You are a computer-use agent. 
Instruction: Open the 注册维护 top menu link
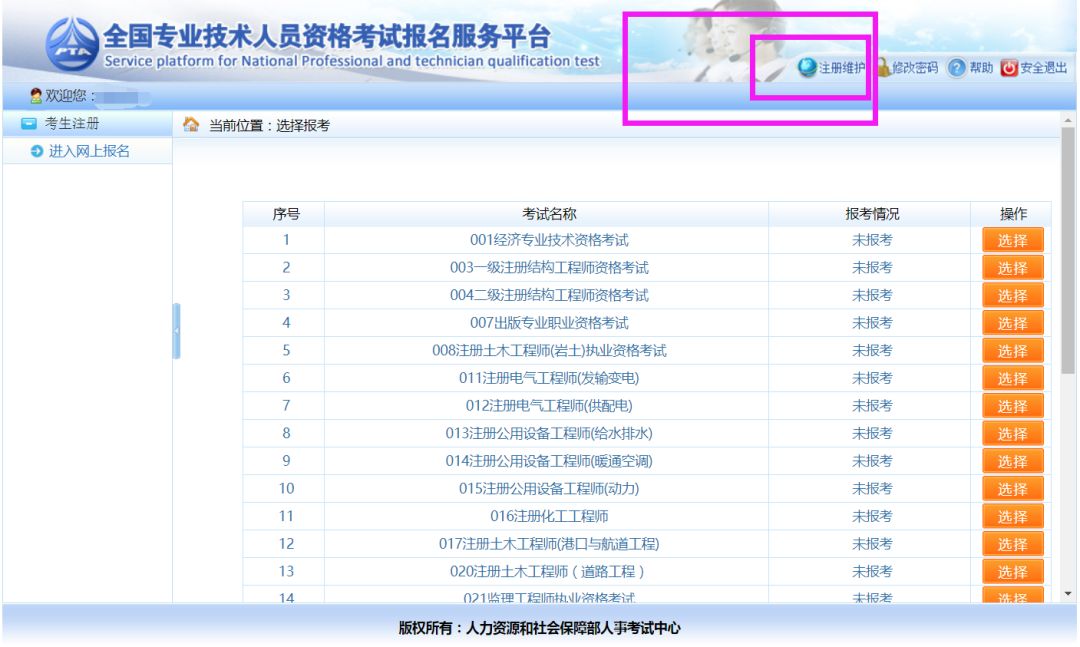pos(841,67)
